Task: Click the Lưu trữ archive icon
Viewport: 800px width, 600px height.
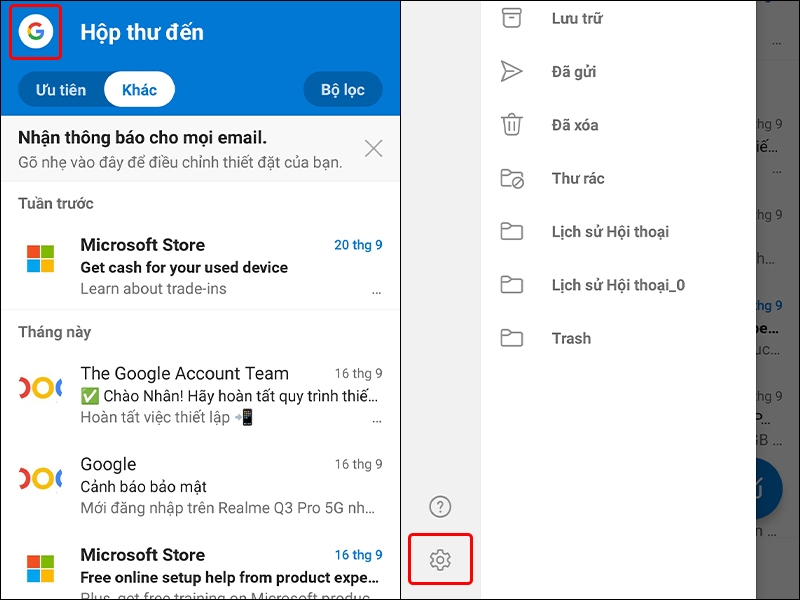Action: click(511, 18)
